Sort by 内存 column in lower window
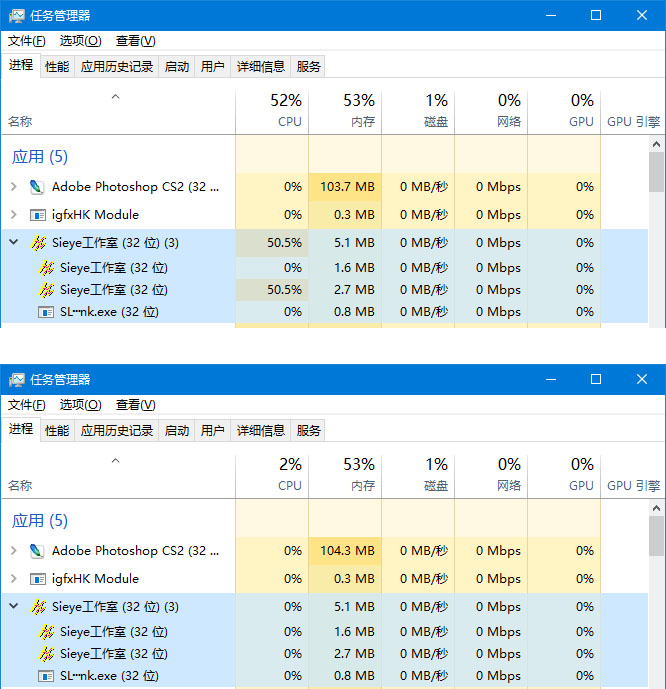 click(345, 474)
